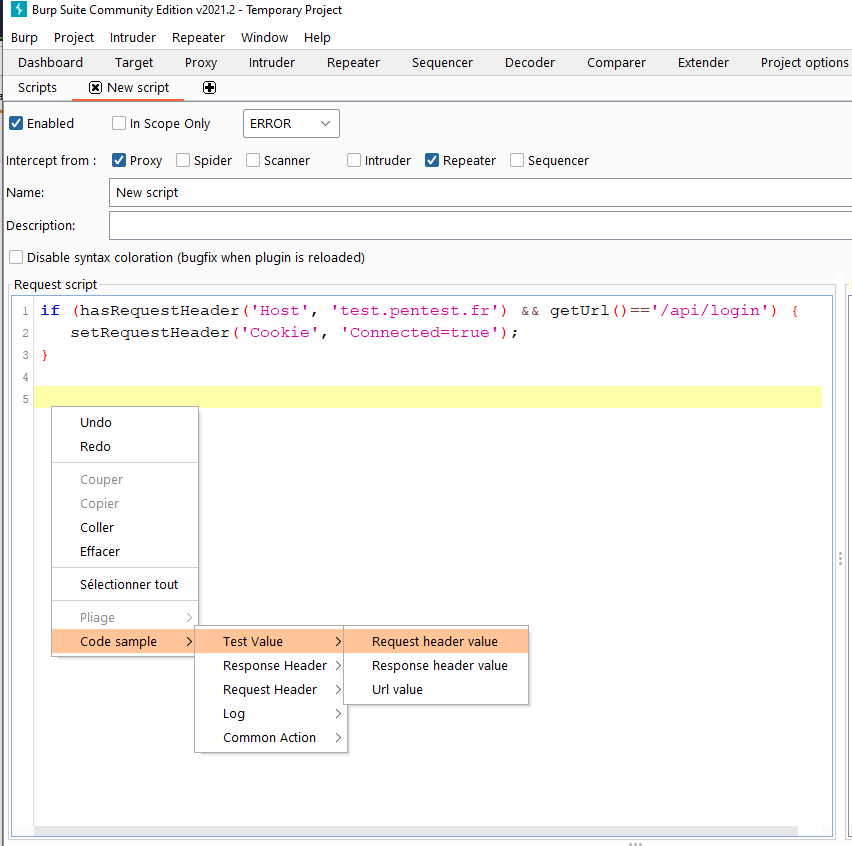Screen dimensions: 852x846
Task: Switch to the Decoder tab
Action: pos(530,62)
